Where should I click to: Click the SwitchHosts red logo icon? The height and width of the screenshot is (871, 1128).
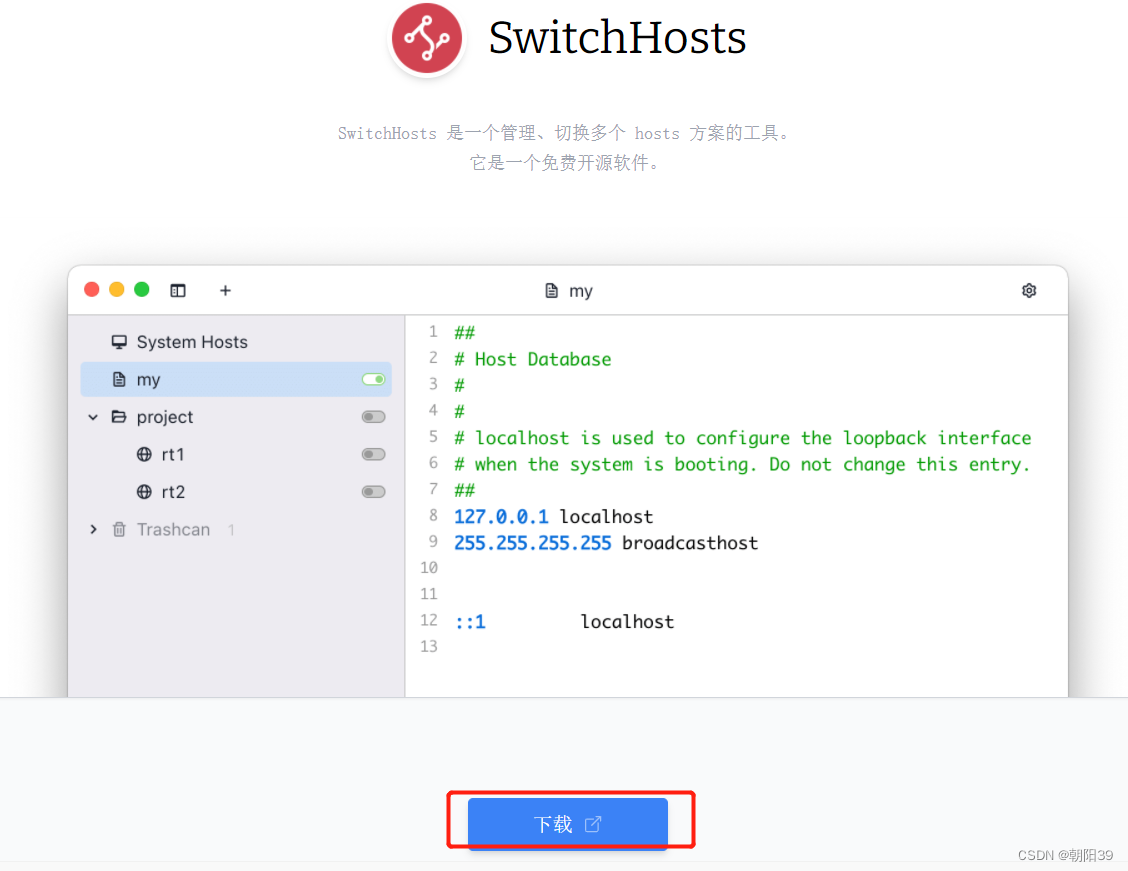click(x=427, y=37)
